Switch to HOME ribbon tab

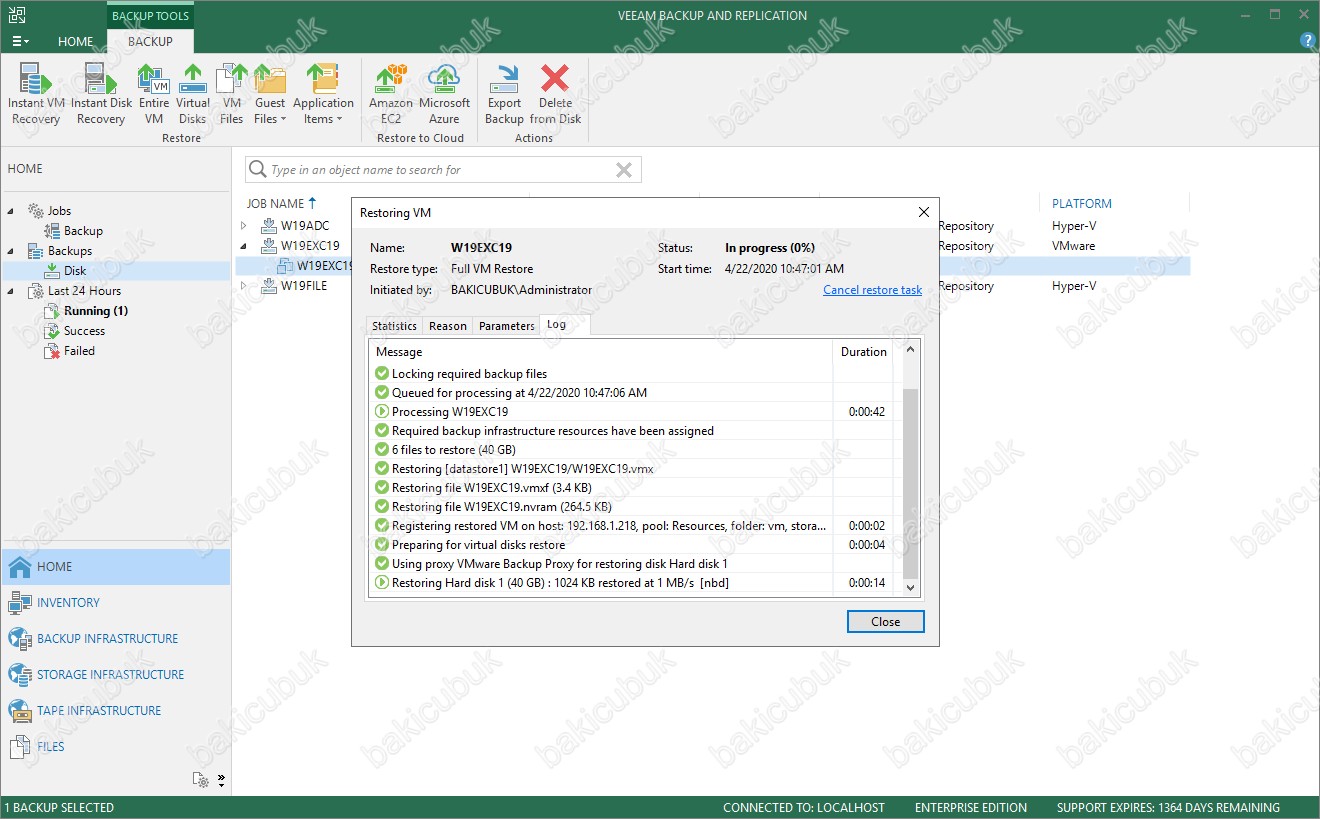pos(75,41)
